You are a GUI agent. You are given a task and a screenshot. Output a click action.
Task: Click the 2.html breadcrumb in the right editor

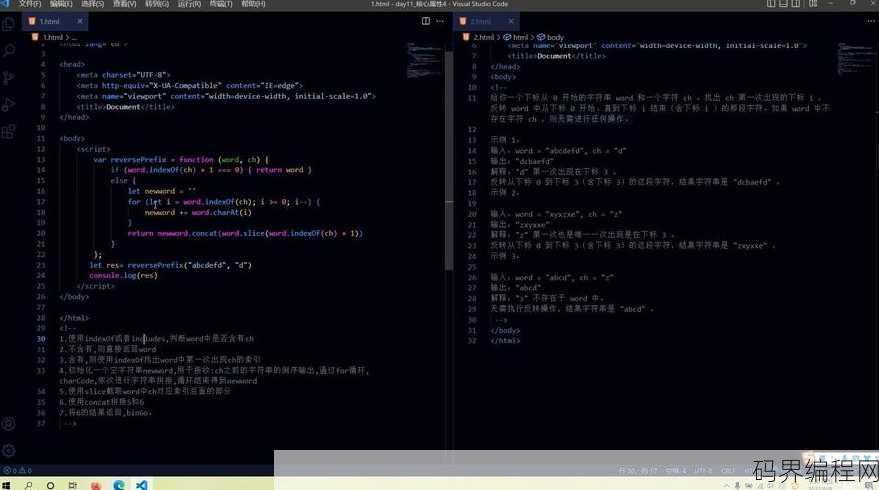[484, 37]
